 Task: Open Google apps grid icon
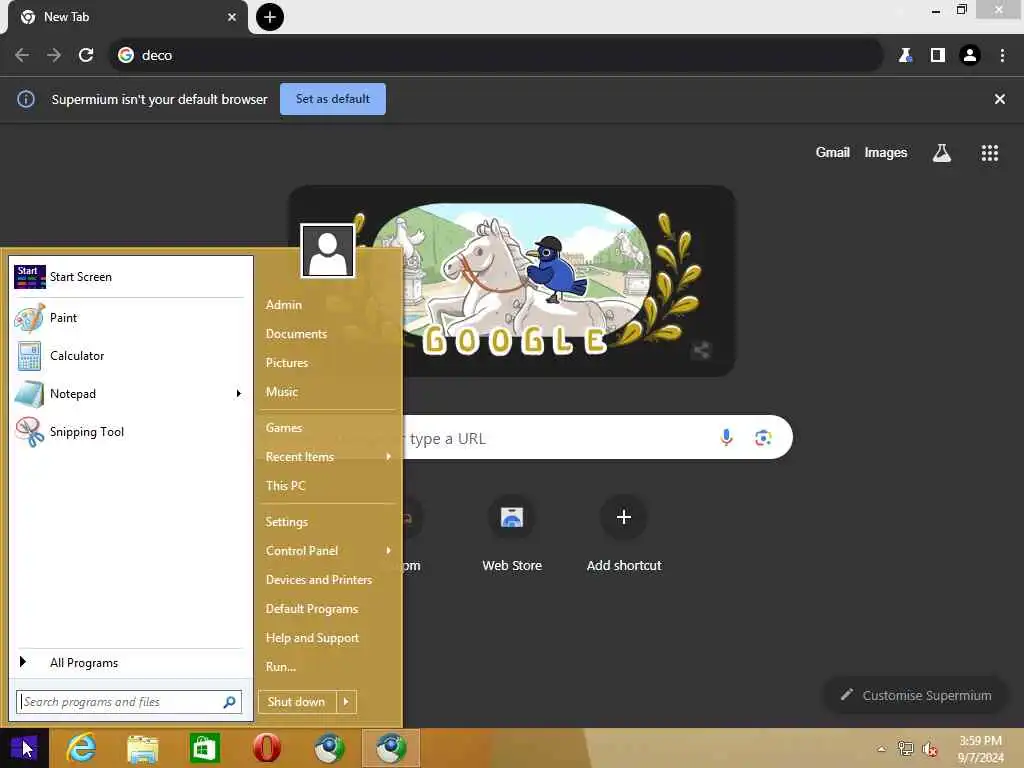tap(989, 153)
